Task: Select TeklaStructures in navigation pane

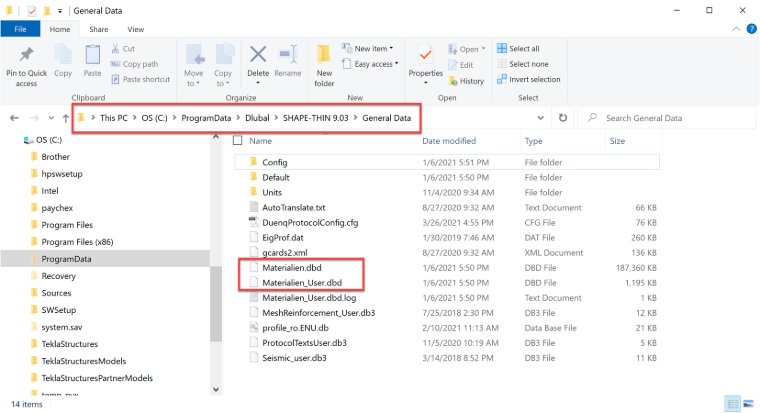Action: 70,344
